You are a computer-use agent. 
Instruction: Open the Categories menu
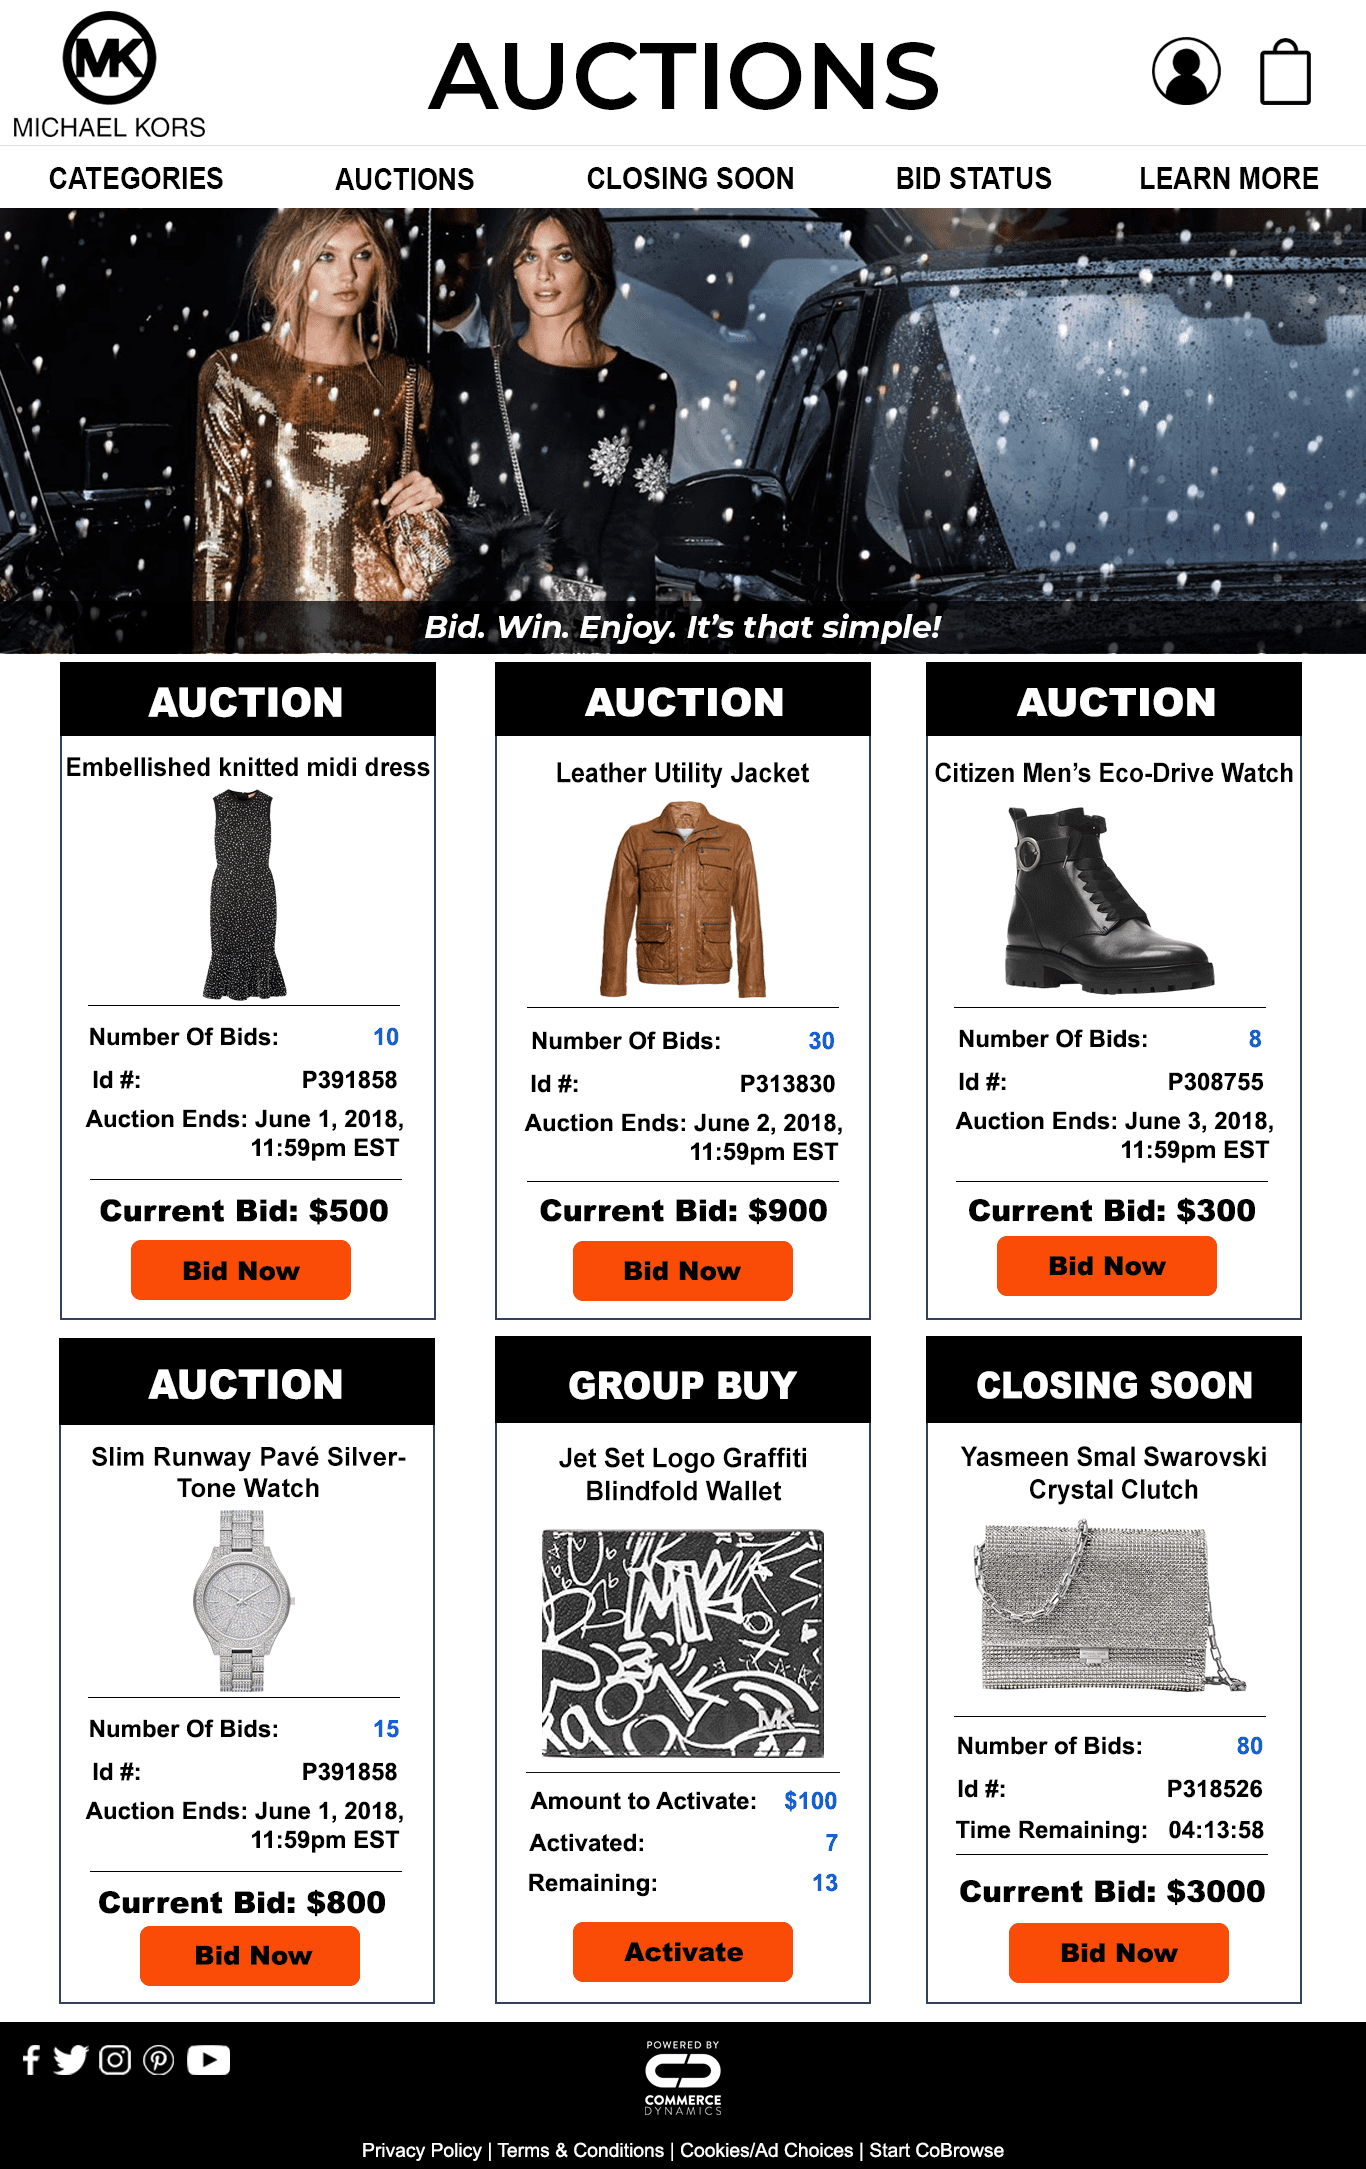coord(136,179)
